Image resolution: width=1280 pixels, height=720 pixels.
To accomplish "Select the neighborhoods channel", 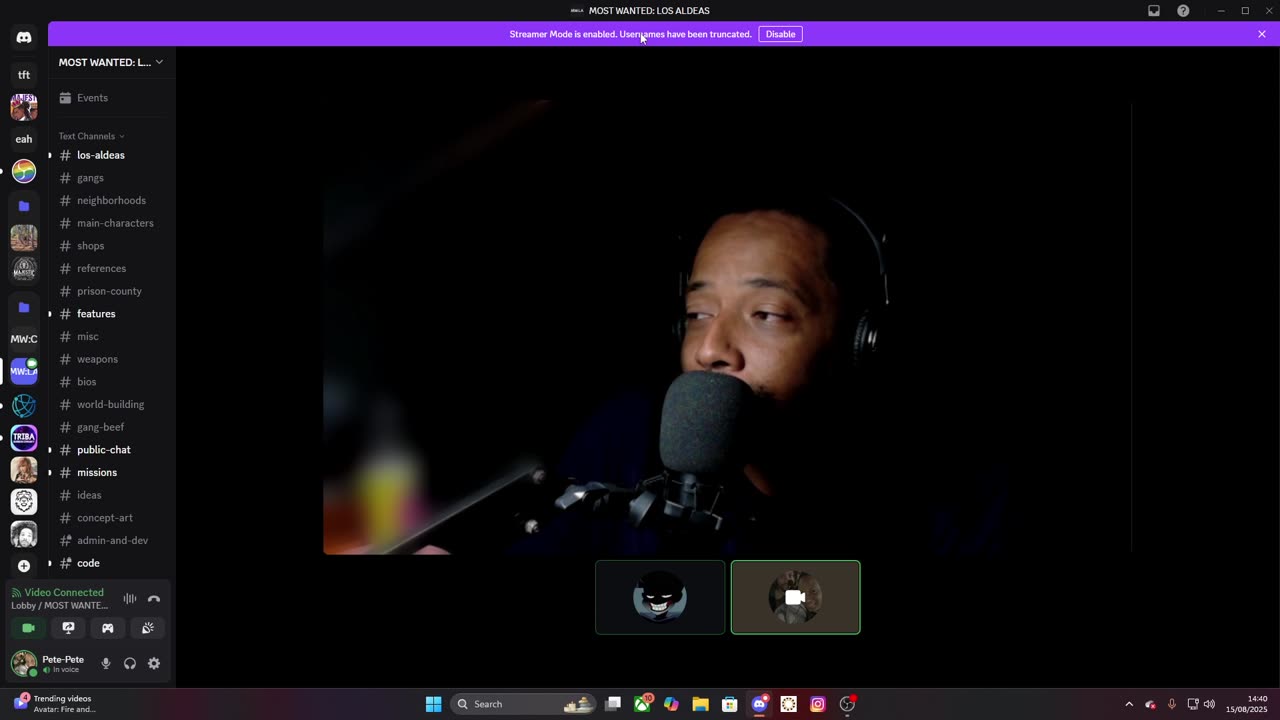I will pos(111,201).
